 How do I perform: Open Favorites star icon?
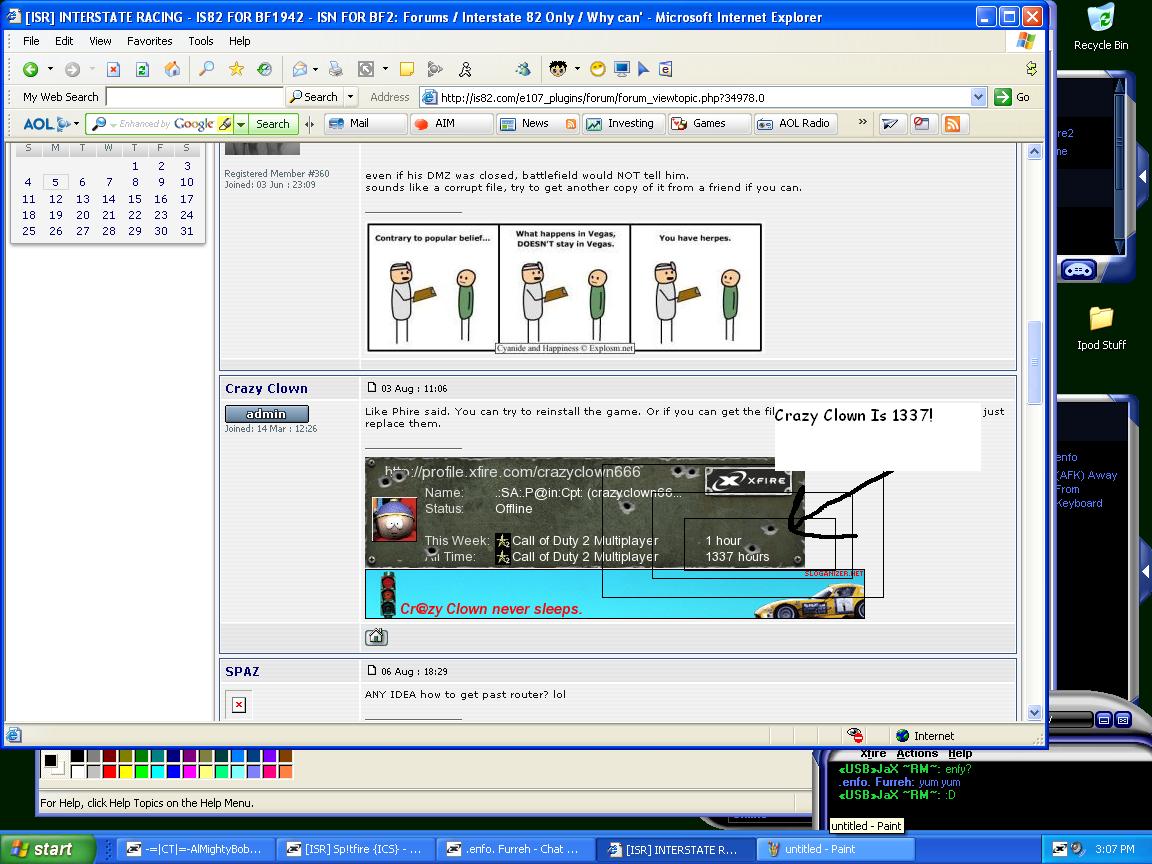pyautogui.click(x=236, y=69)
